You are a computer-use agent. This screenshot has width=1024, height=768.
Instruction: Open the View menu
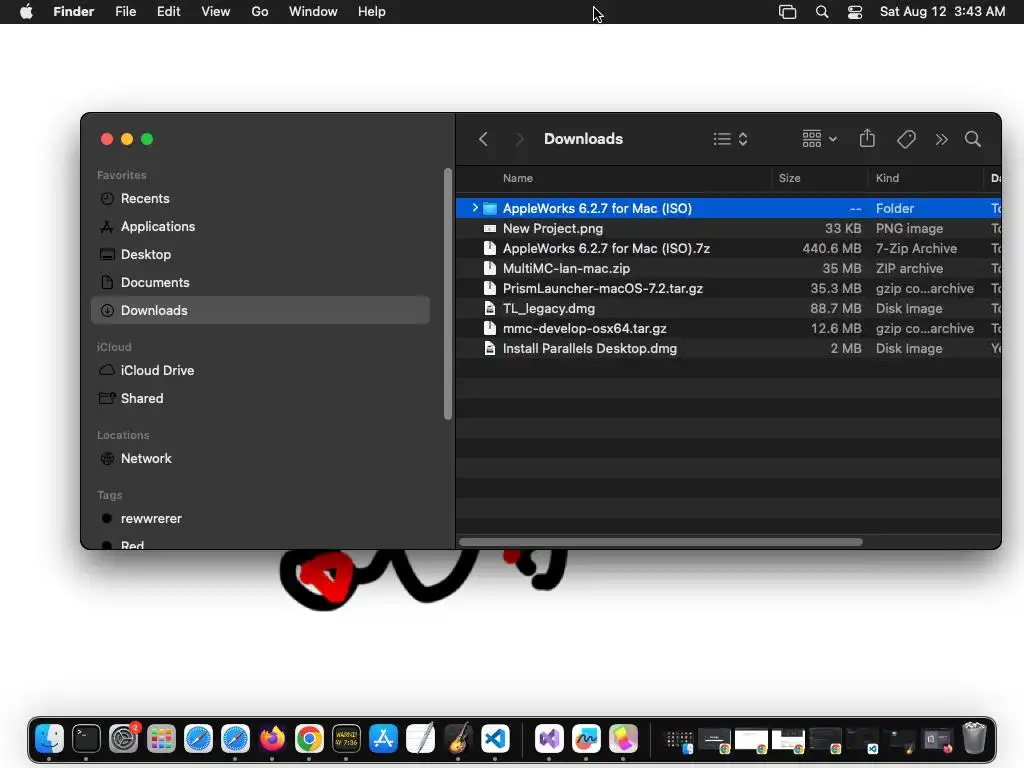[216, 12]
